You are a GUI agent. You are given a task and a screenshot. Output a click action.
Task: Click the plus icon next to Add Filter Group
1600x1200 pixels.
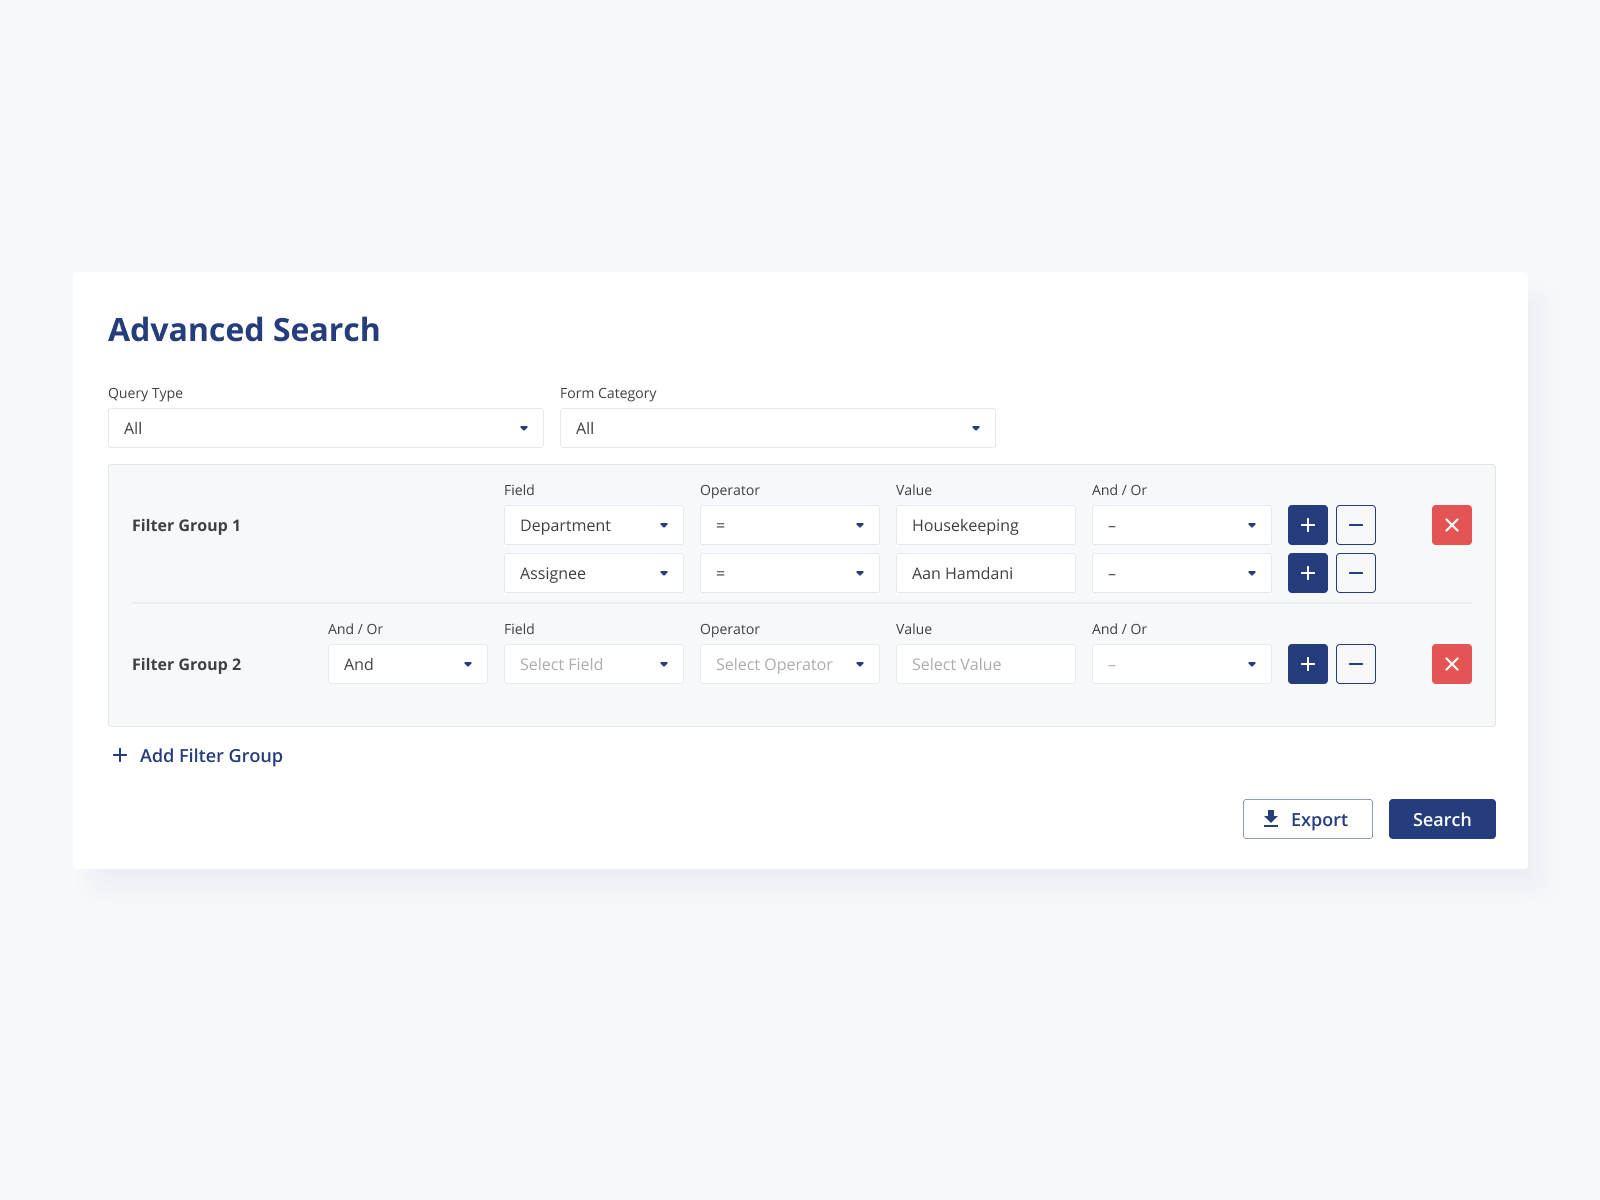(120, 755)
